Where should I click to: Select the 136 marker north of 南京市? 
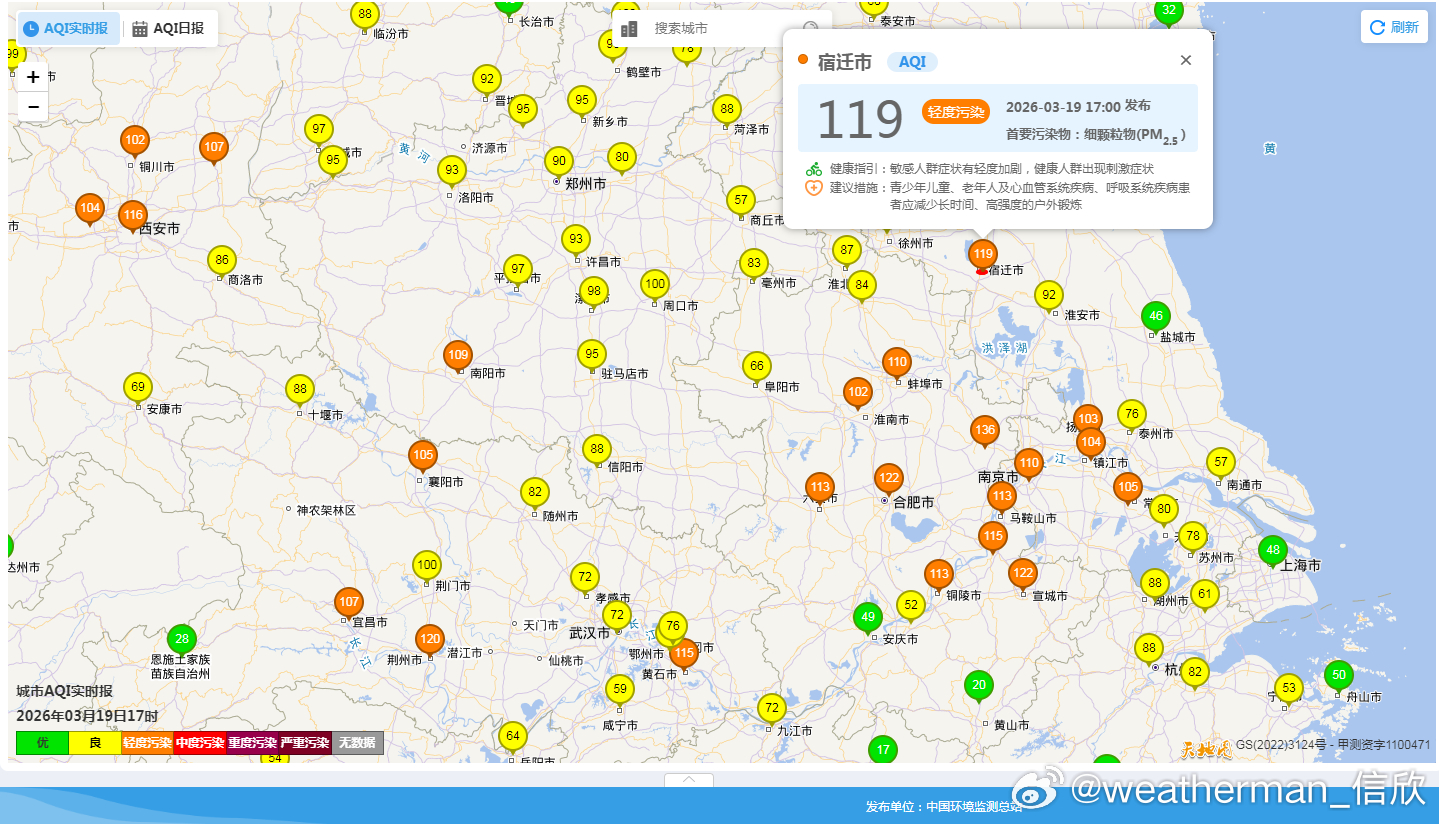(x=985, y=432)
